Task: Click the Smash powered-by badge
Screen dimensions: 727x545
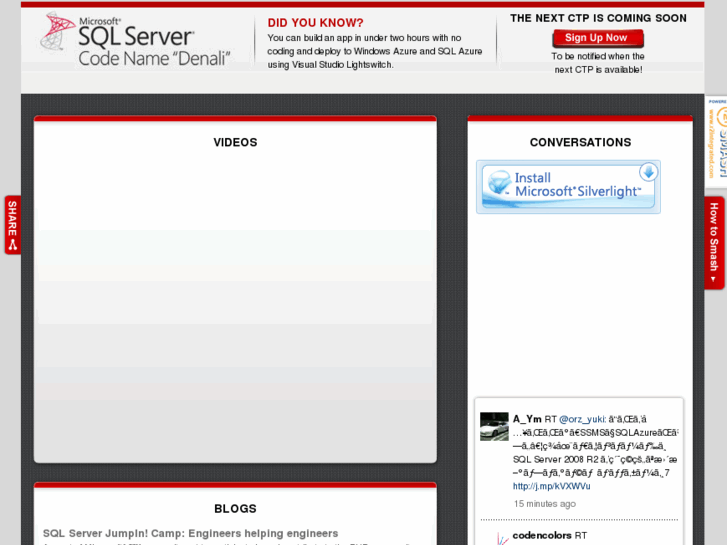Action: 716,141
